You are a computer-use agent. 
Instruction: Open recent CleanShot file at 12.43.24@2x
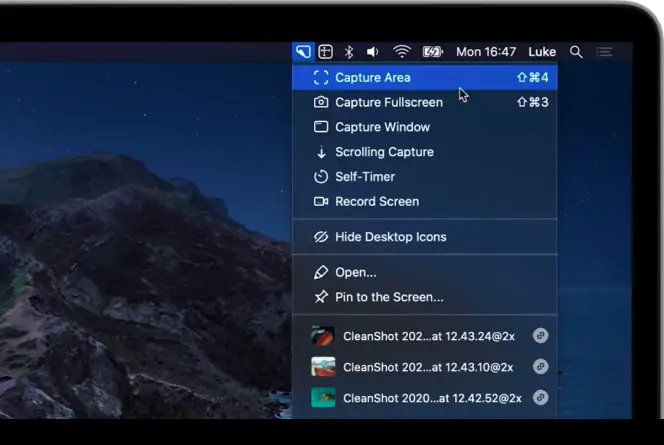click(x=425, y=336)
